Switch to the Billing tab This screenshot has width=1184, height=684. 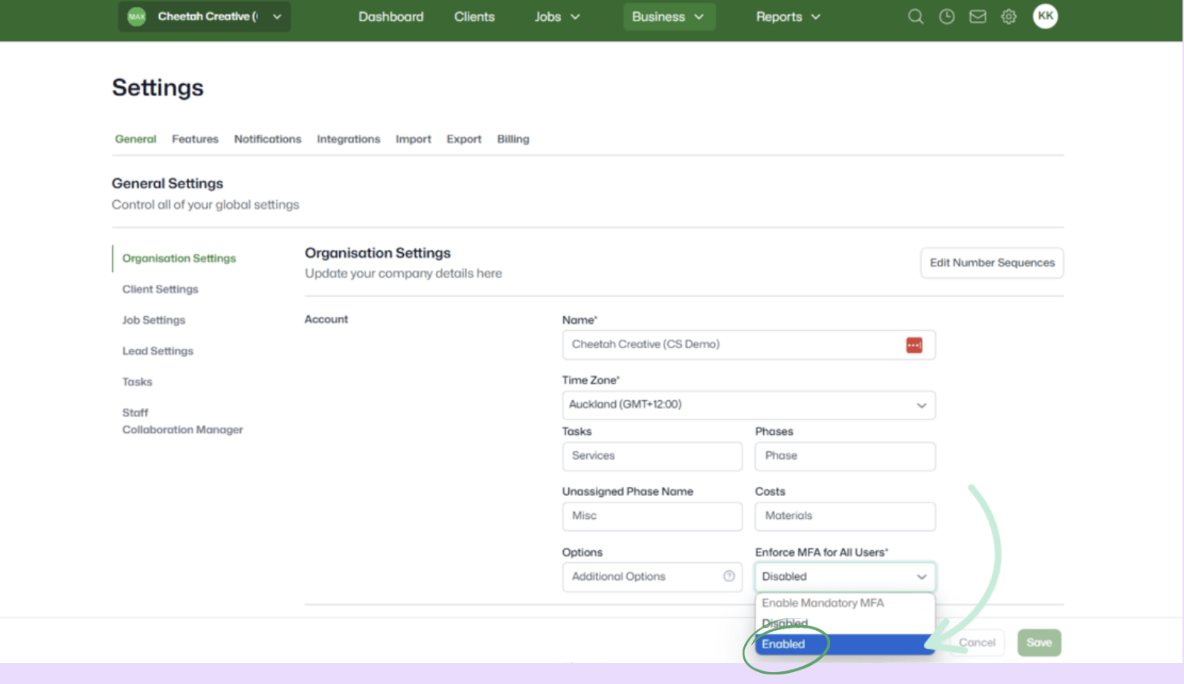(513, 139)
